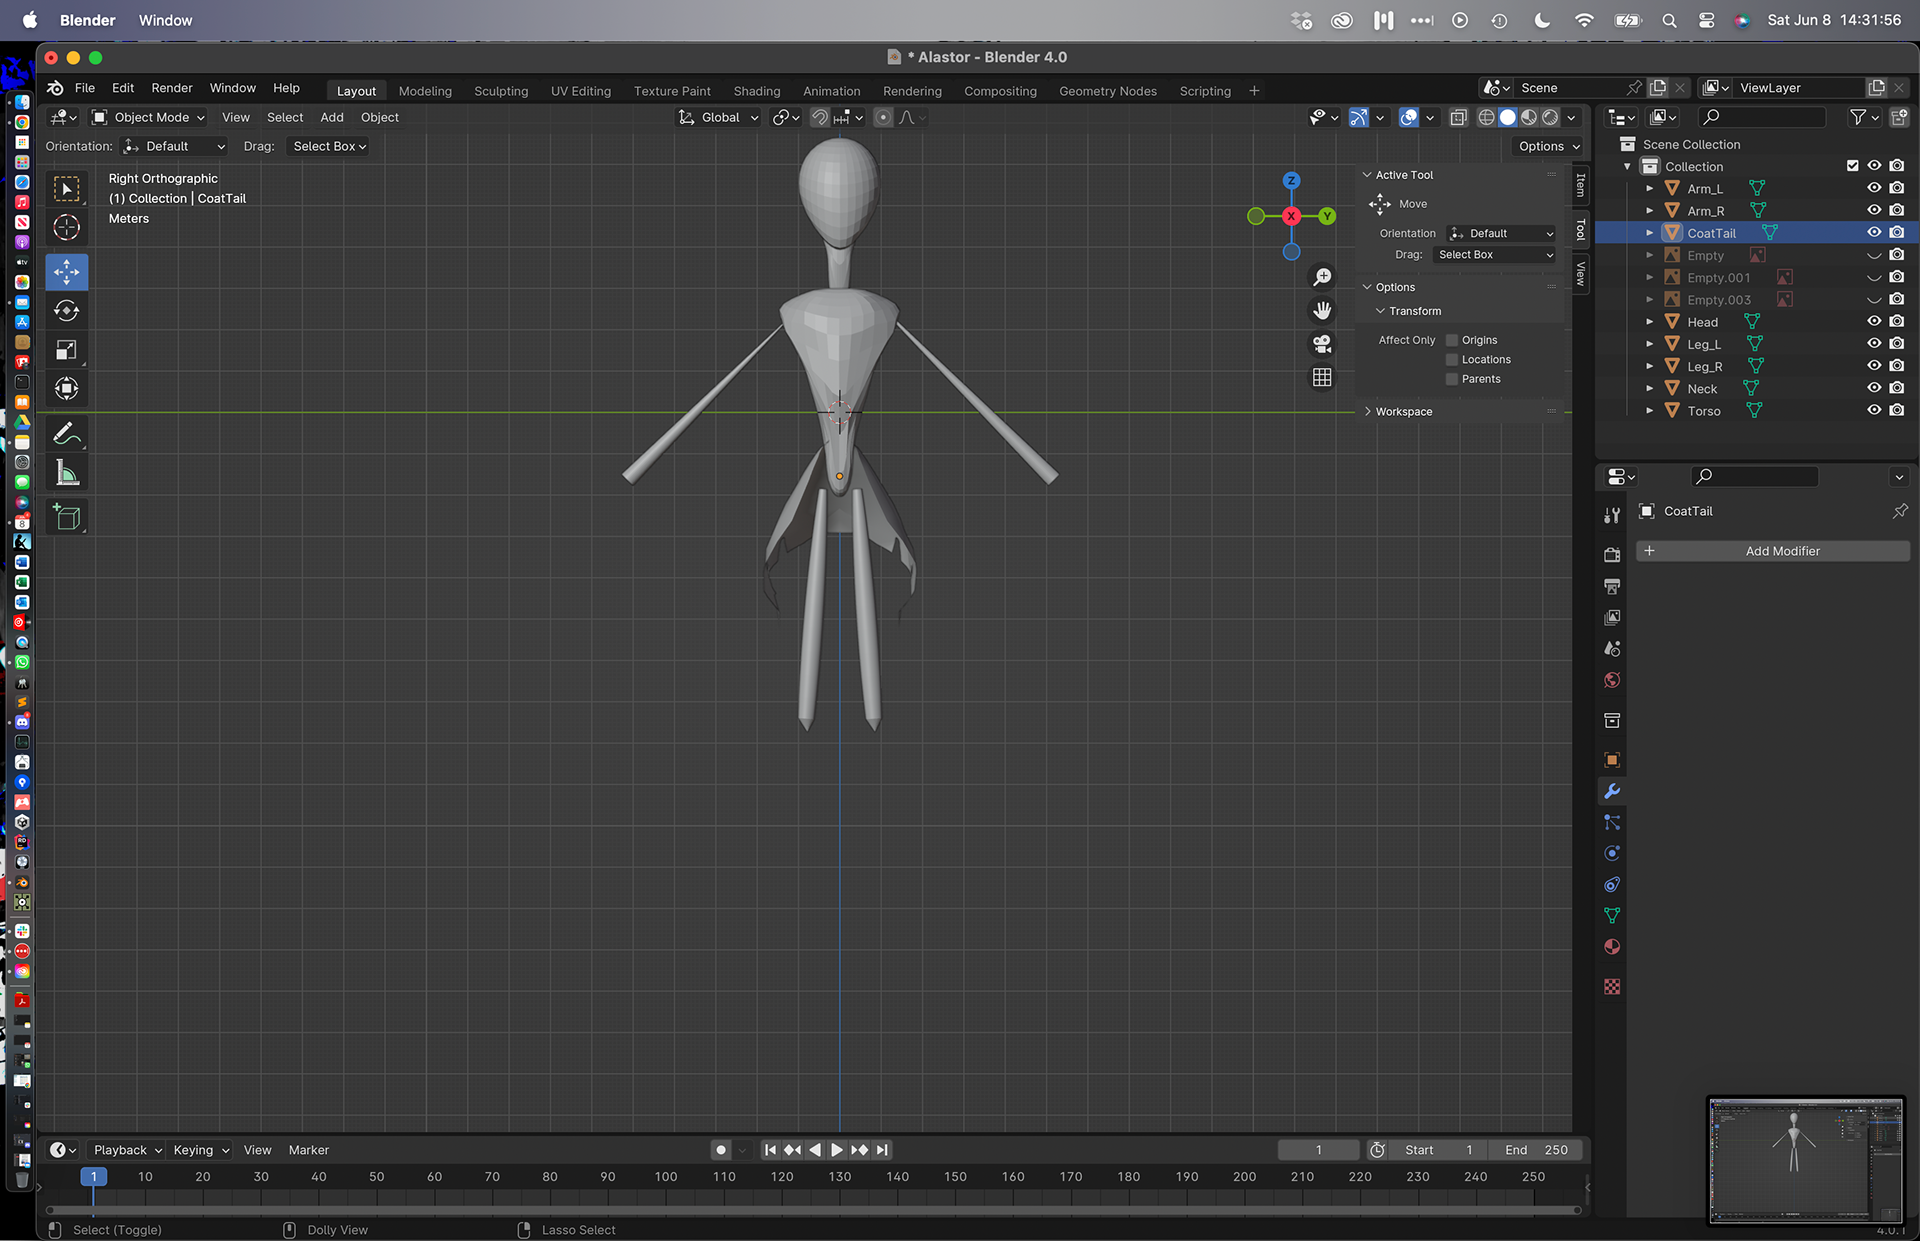Switch orthographic/perspective grid icon
This screenshot has width=1920, height=1241.
(x=1322, y=378)
